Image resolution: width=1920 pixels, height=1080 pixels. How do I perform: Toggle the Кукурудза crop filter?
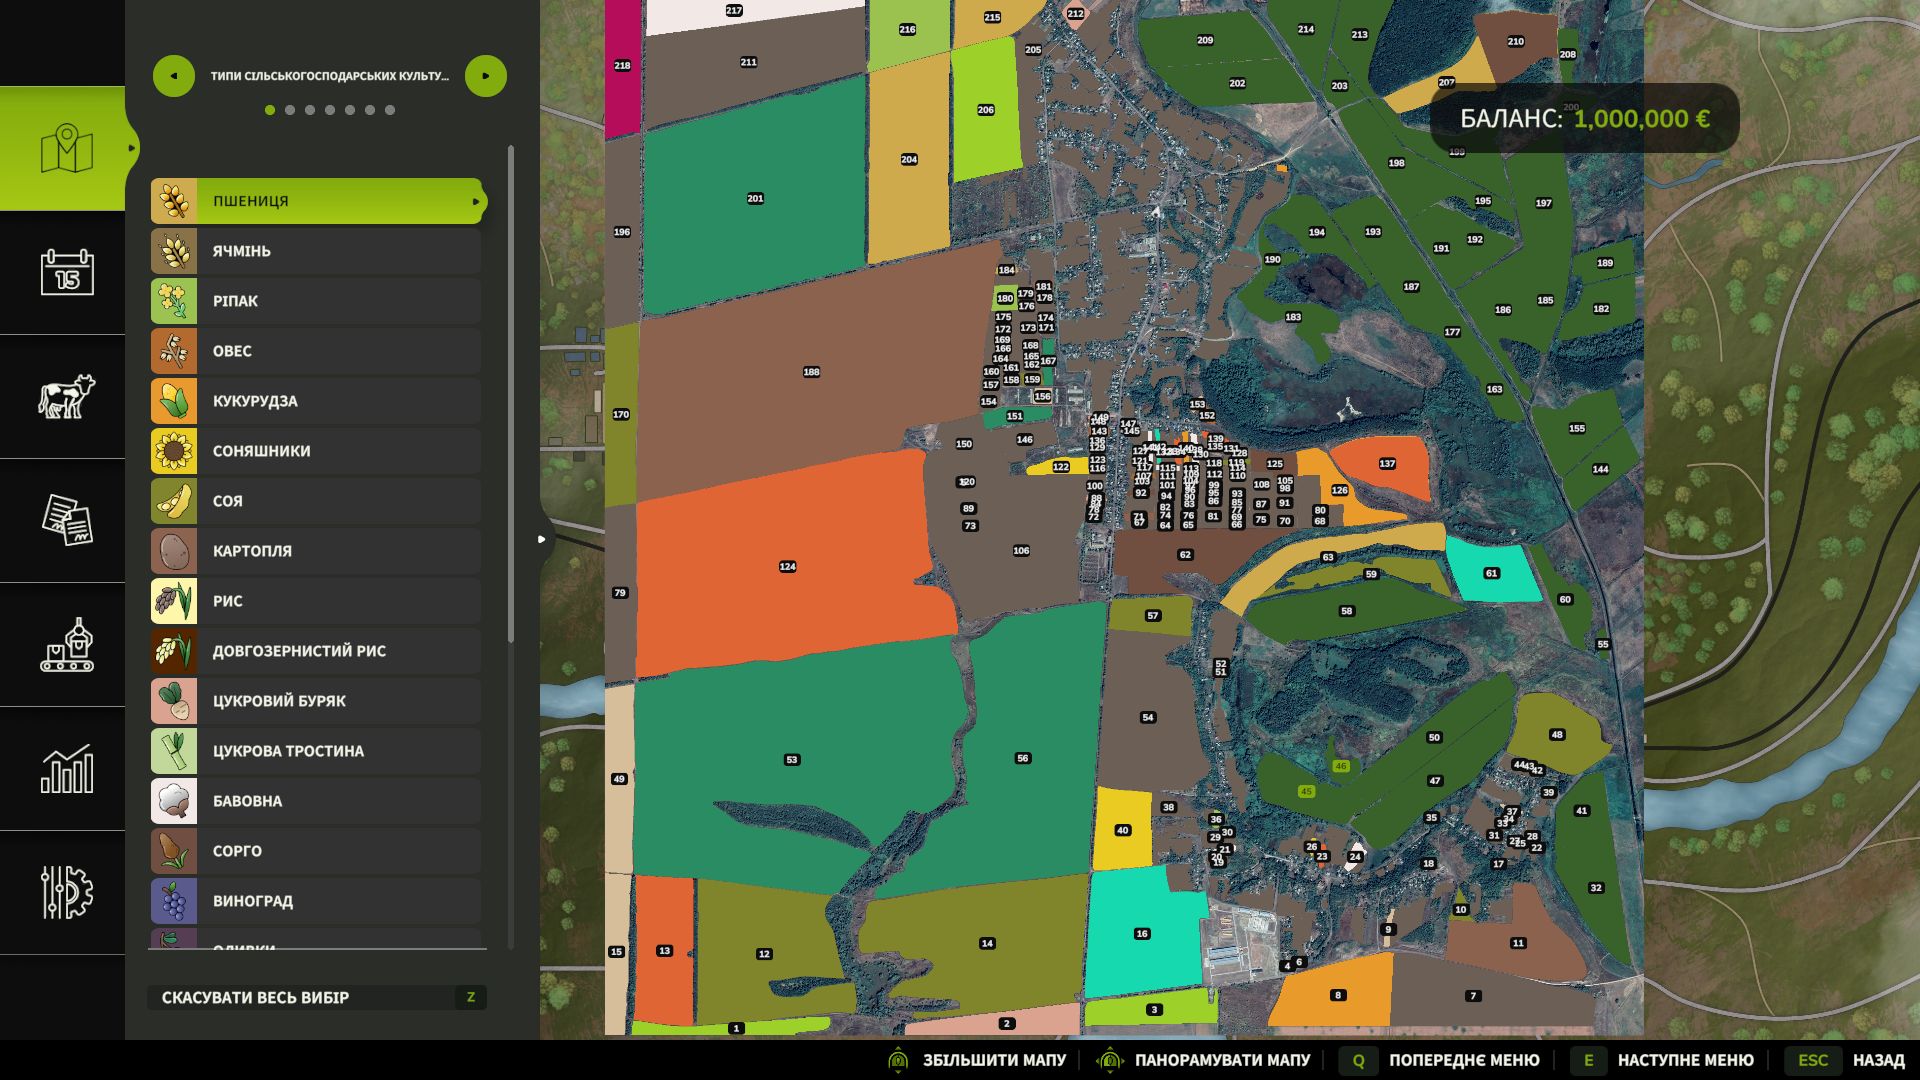(317, 401)
